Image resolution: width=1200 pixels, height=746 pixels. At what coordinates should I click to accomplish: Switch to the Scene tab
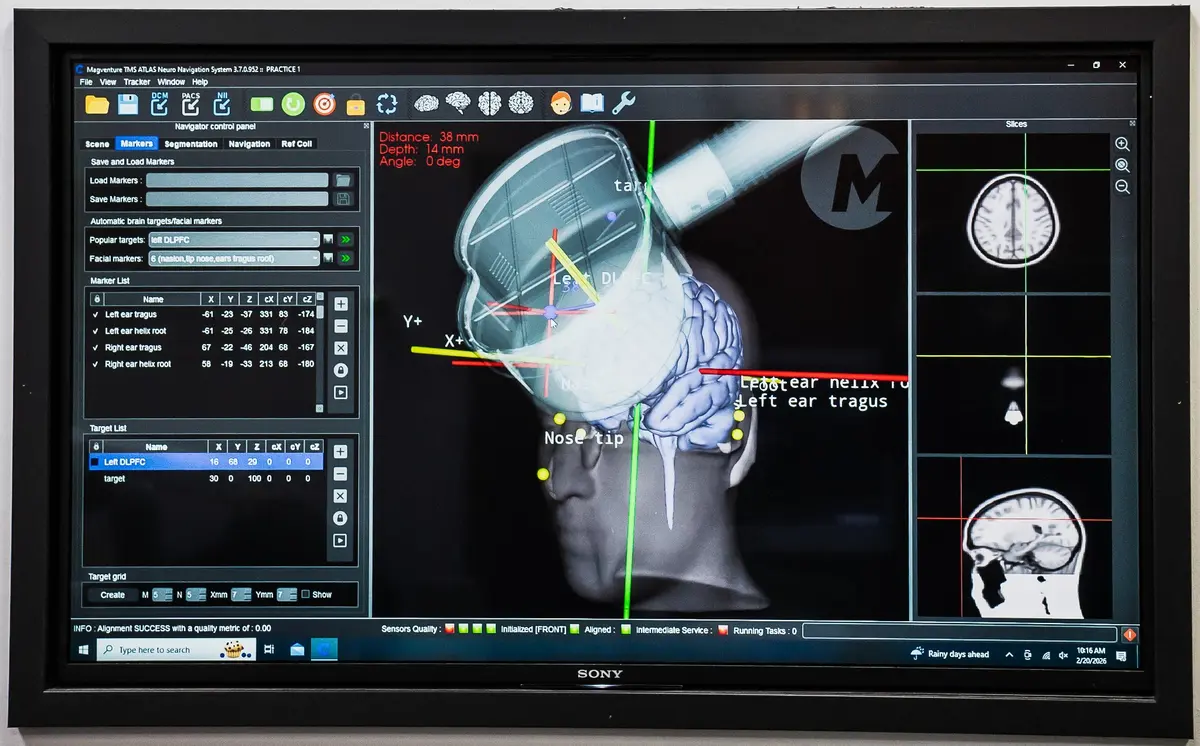pos(97,144)
